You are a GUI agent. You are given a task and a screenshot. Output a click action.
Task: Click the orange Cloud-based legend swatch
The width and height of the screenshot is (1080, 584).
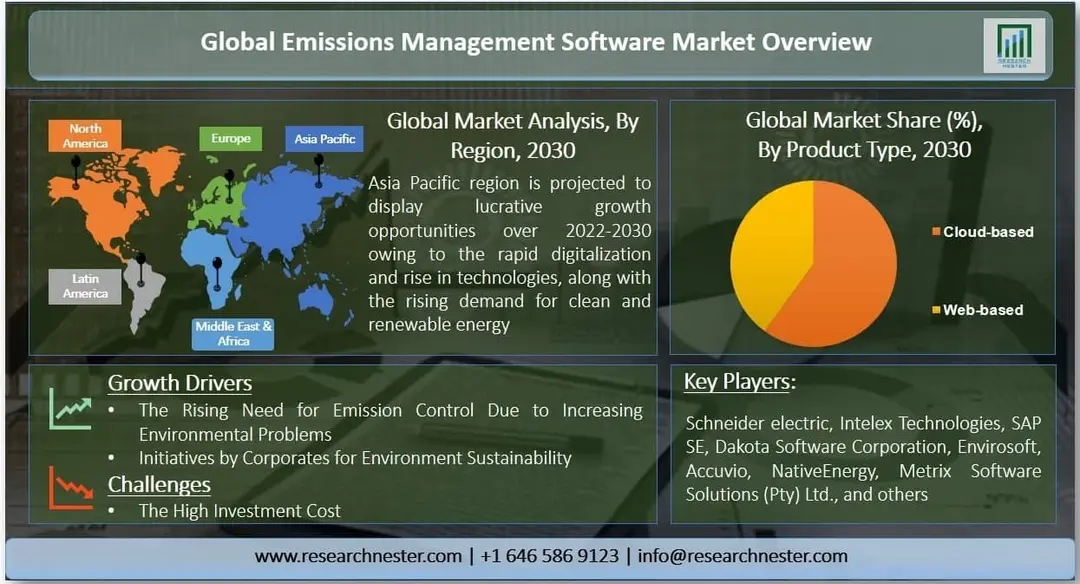click(x=936, y=231)
